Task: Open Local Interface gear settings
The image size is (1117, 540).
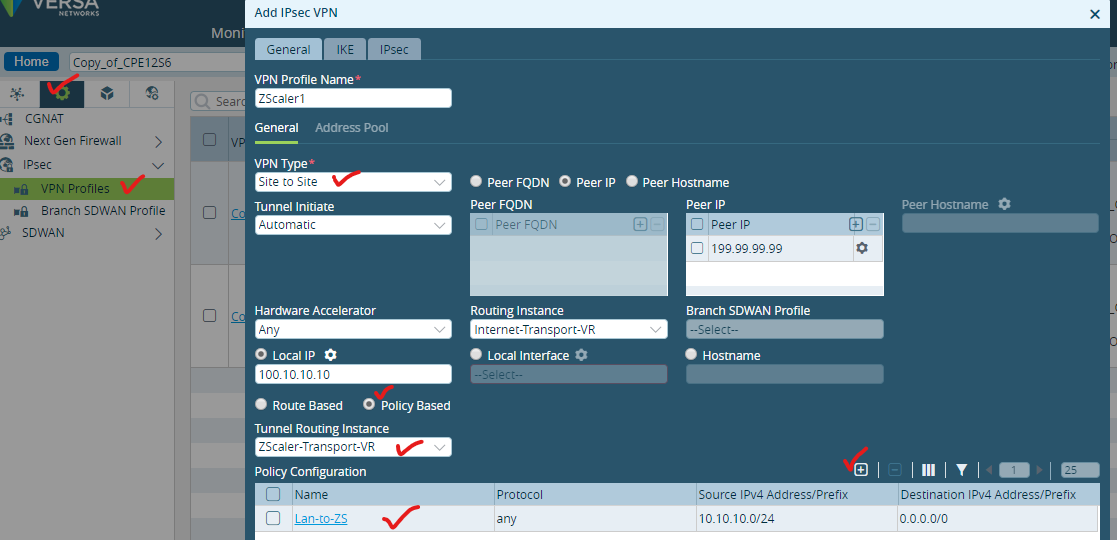Action: (x=581, y=355)
